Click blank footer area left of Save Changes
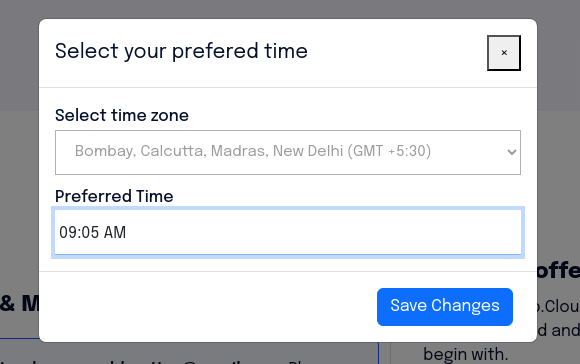Viewport: 580px width, 364px height. pos(207,307)
